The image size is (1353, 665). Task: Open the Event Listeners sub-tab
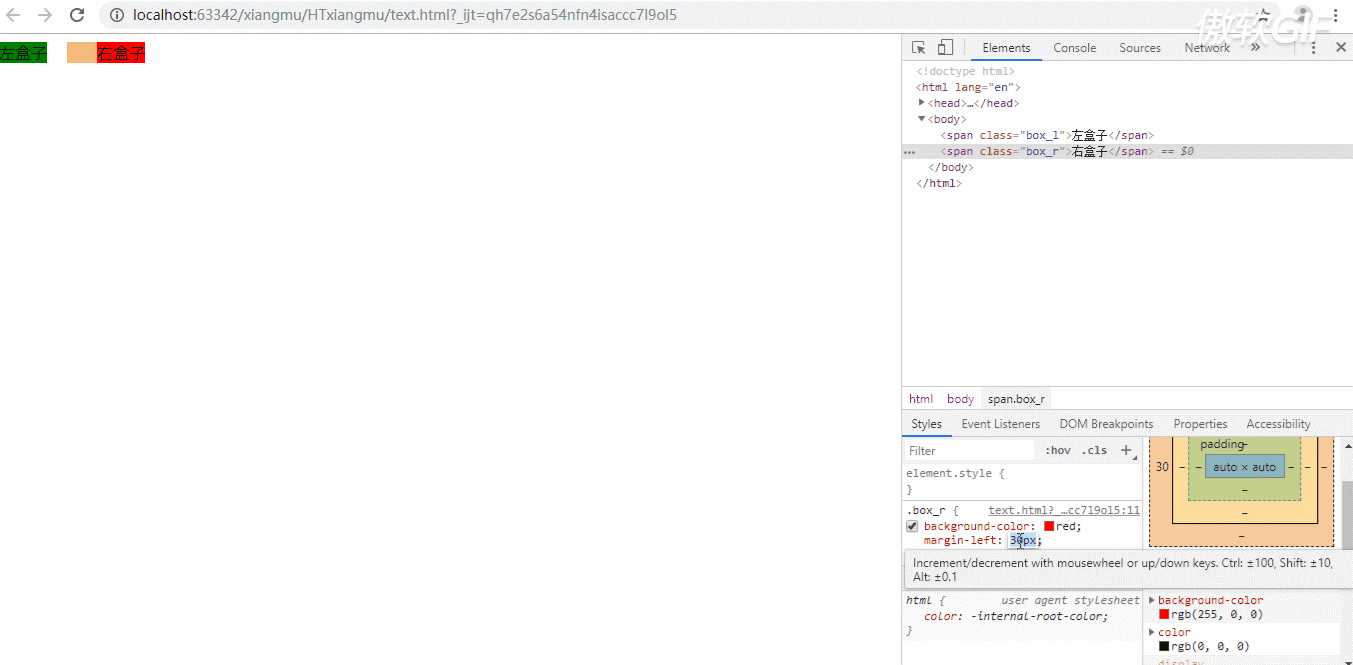coord(1001,424)
